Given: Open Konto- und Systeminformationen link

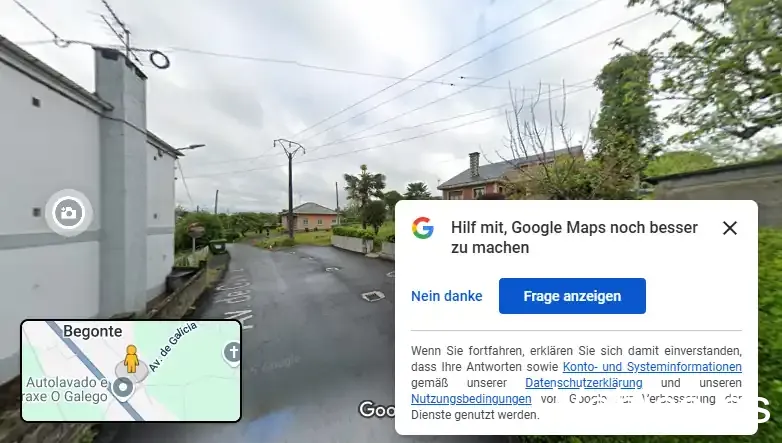Looking at the screenshot, I should click(x=652, y=367).
